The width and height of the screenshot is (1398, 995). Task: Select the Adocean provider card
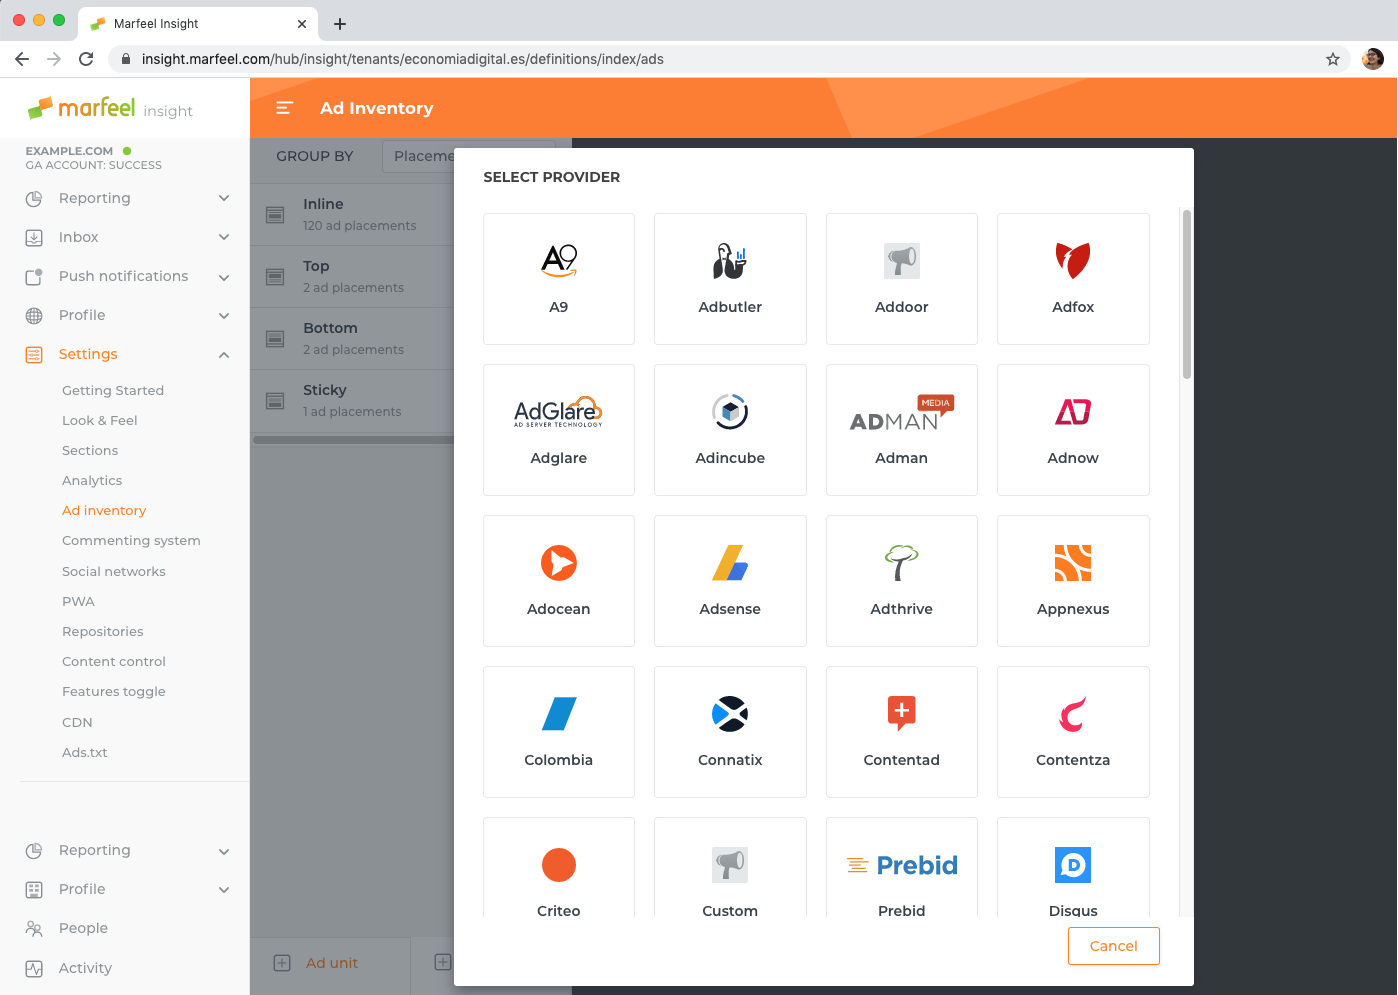pyautogui.click(x=559, y=581)
